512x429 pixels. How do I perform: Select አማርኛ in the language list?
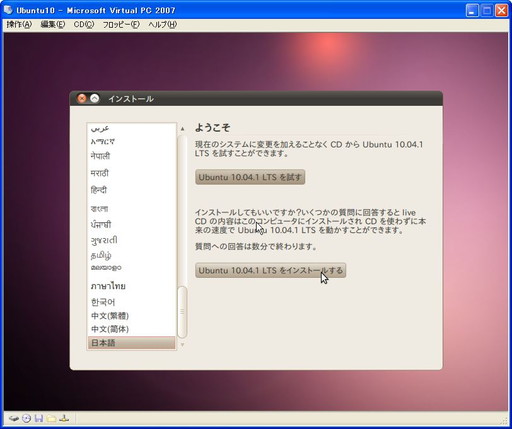(x=131, y=141)
